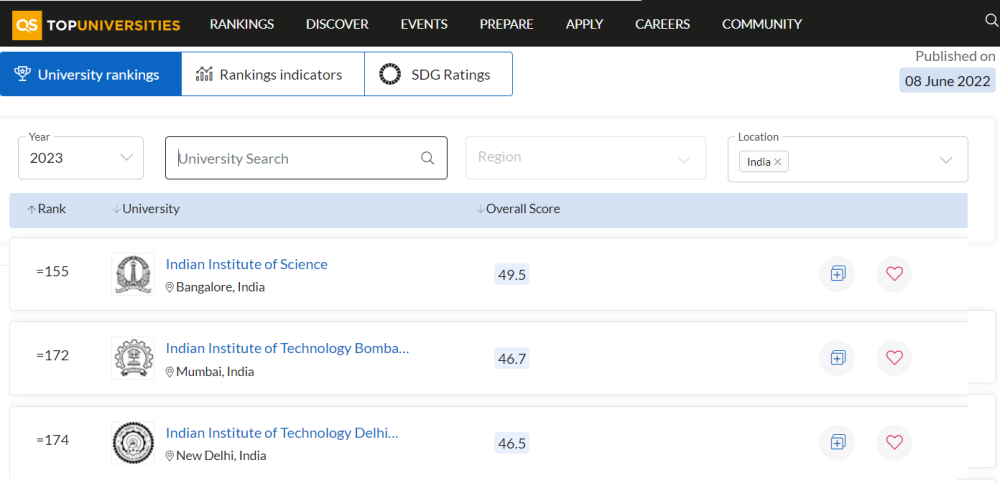Open the CAREERS menu
This screenshot has width=1000, height=483.
point(663,24)
